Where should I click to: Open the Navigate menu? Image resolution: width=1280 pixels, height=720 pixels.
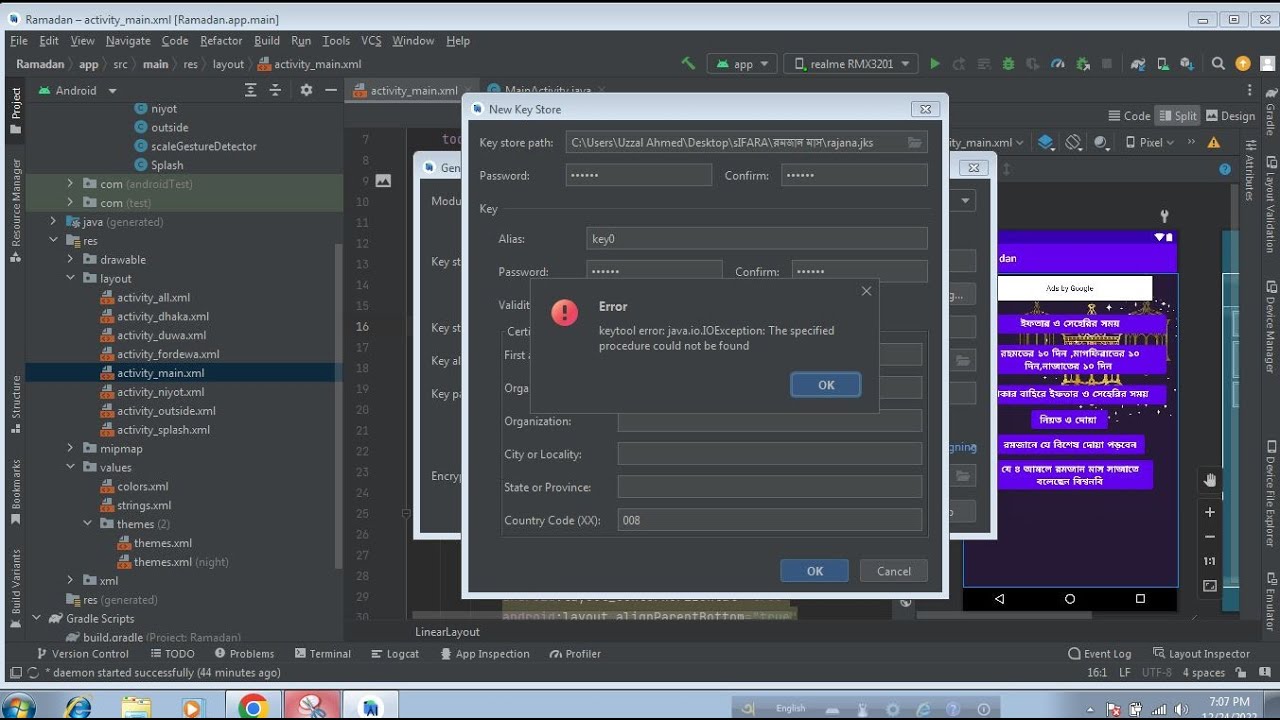point(128,41)
